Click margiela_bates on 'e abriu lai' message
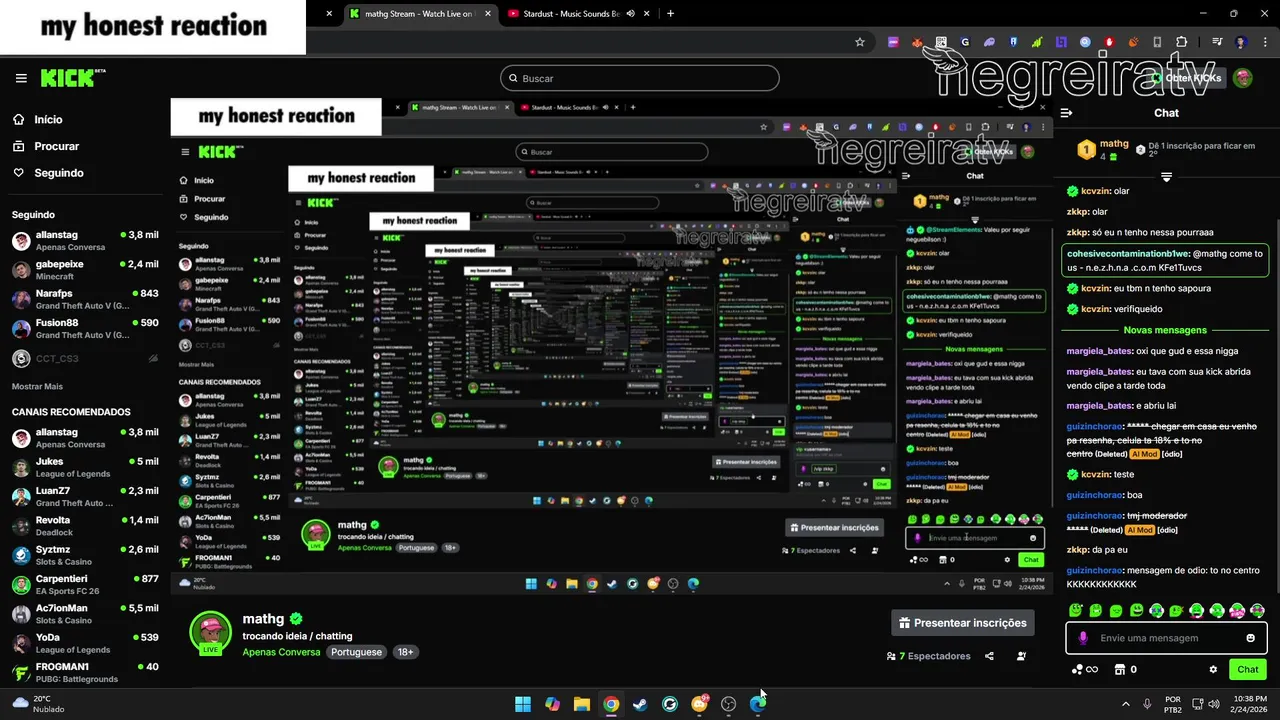 [x=1099, y=406]
